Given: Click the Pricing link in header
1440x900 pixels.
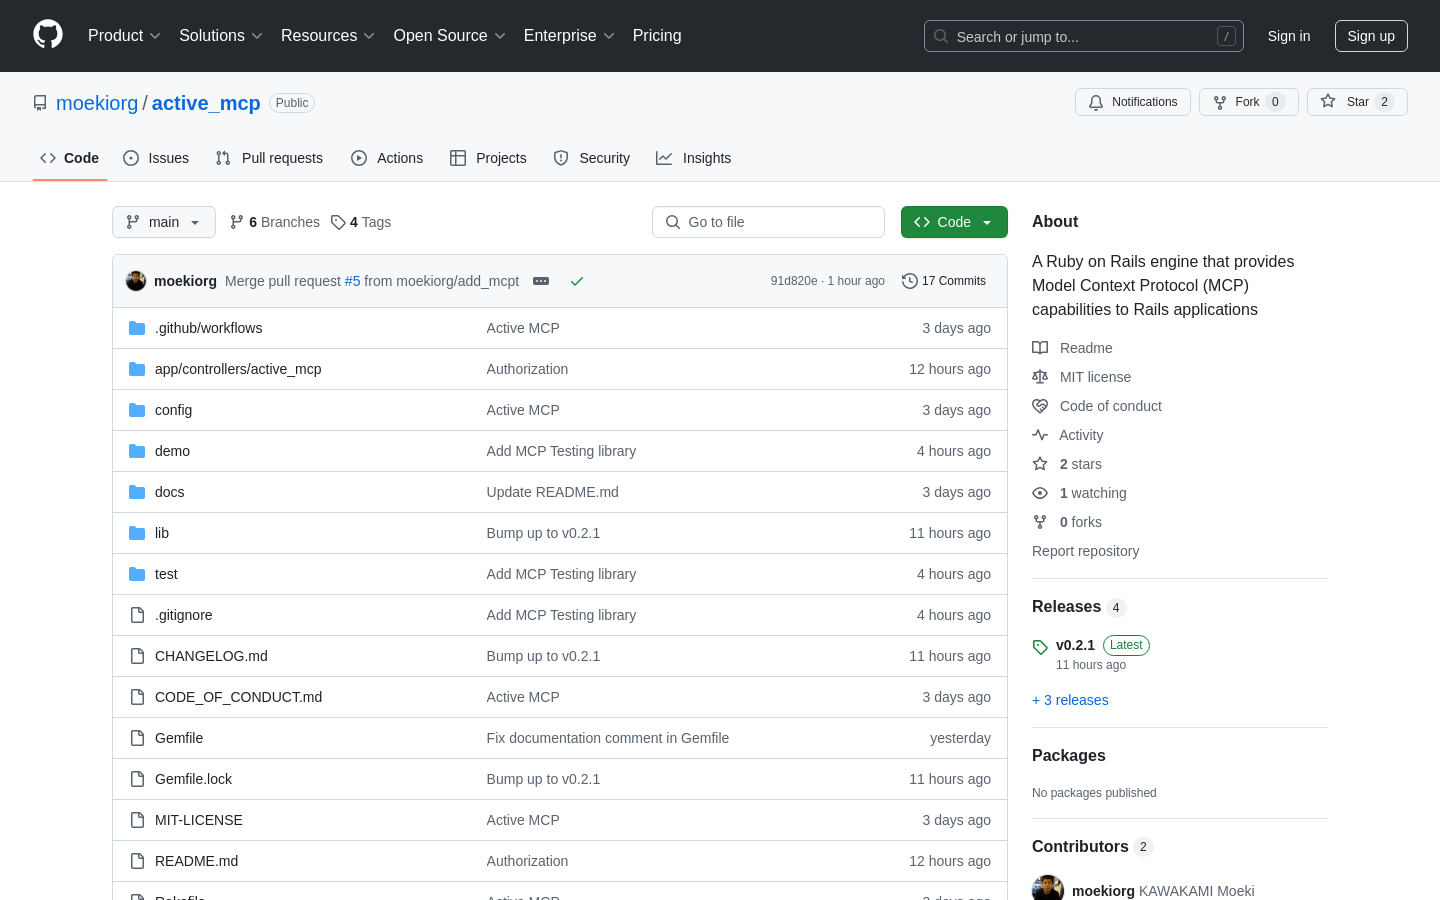Looking at the screenshot, I should tap(657, 36).
